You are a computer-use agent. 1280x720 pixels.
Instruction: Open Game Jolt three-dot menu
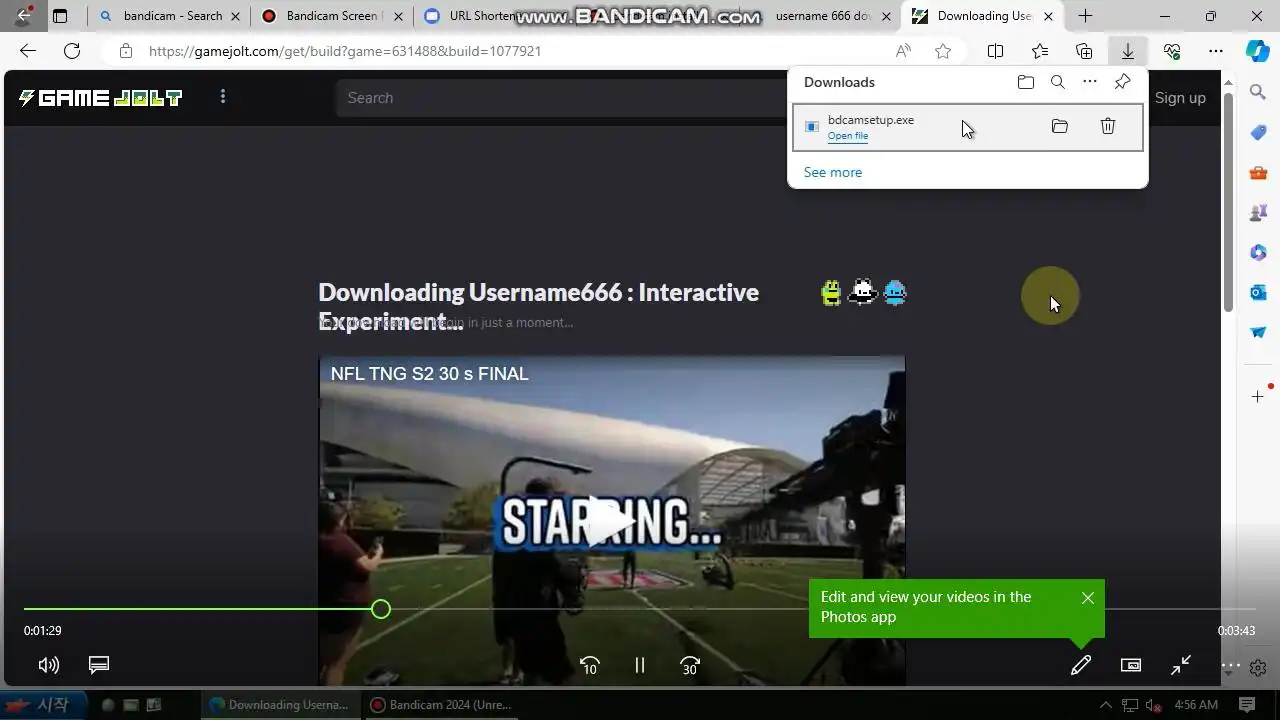223,97
